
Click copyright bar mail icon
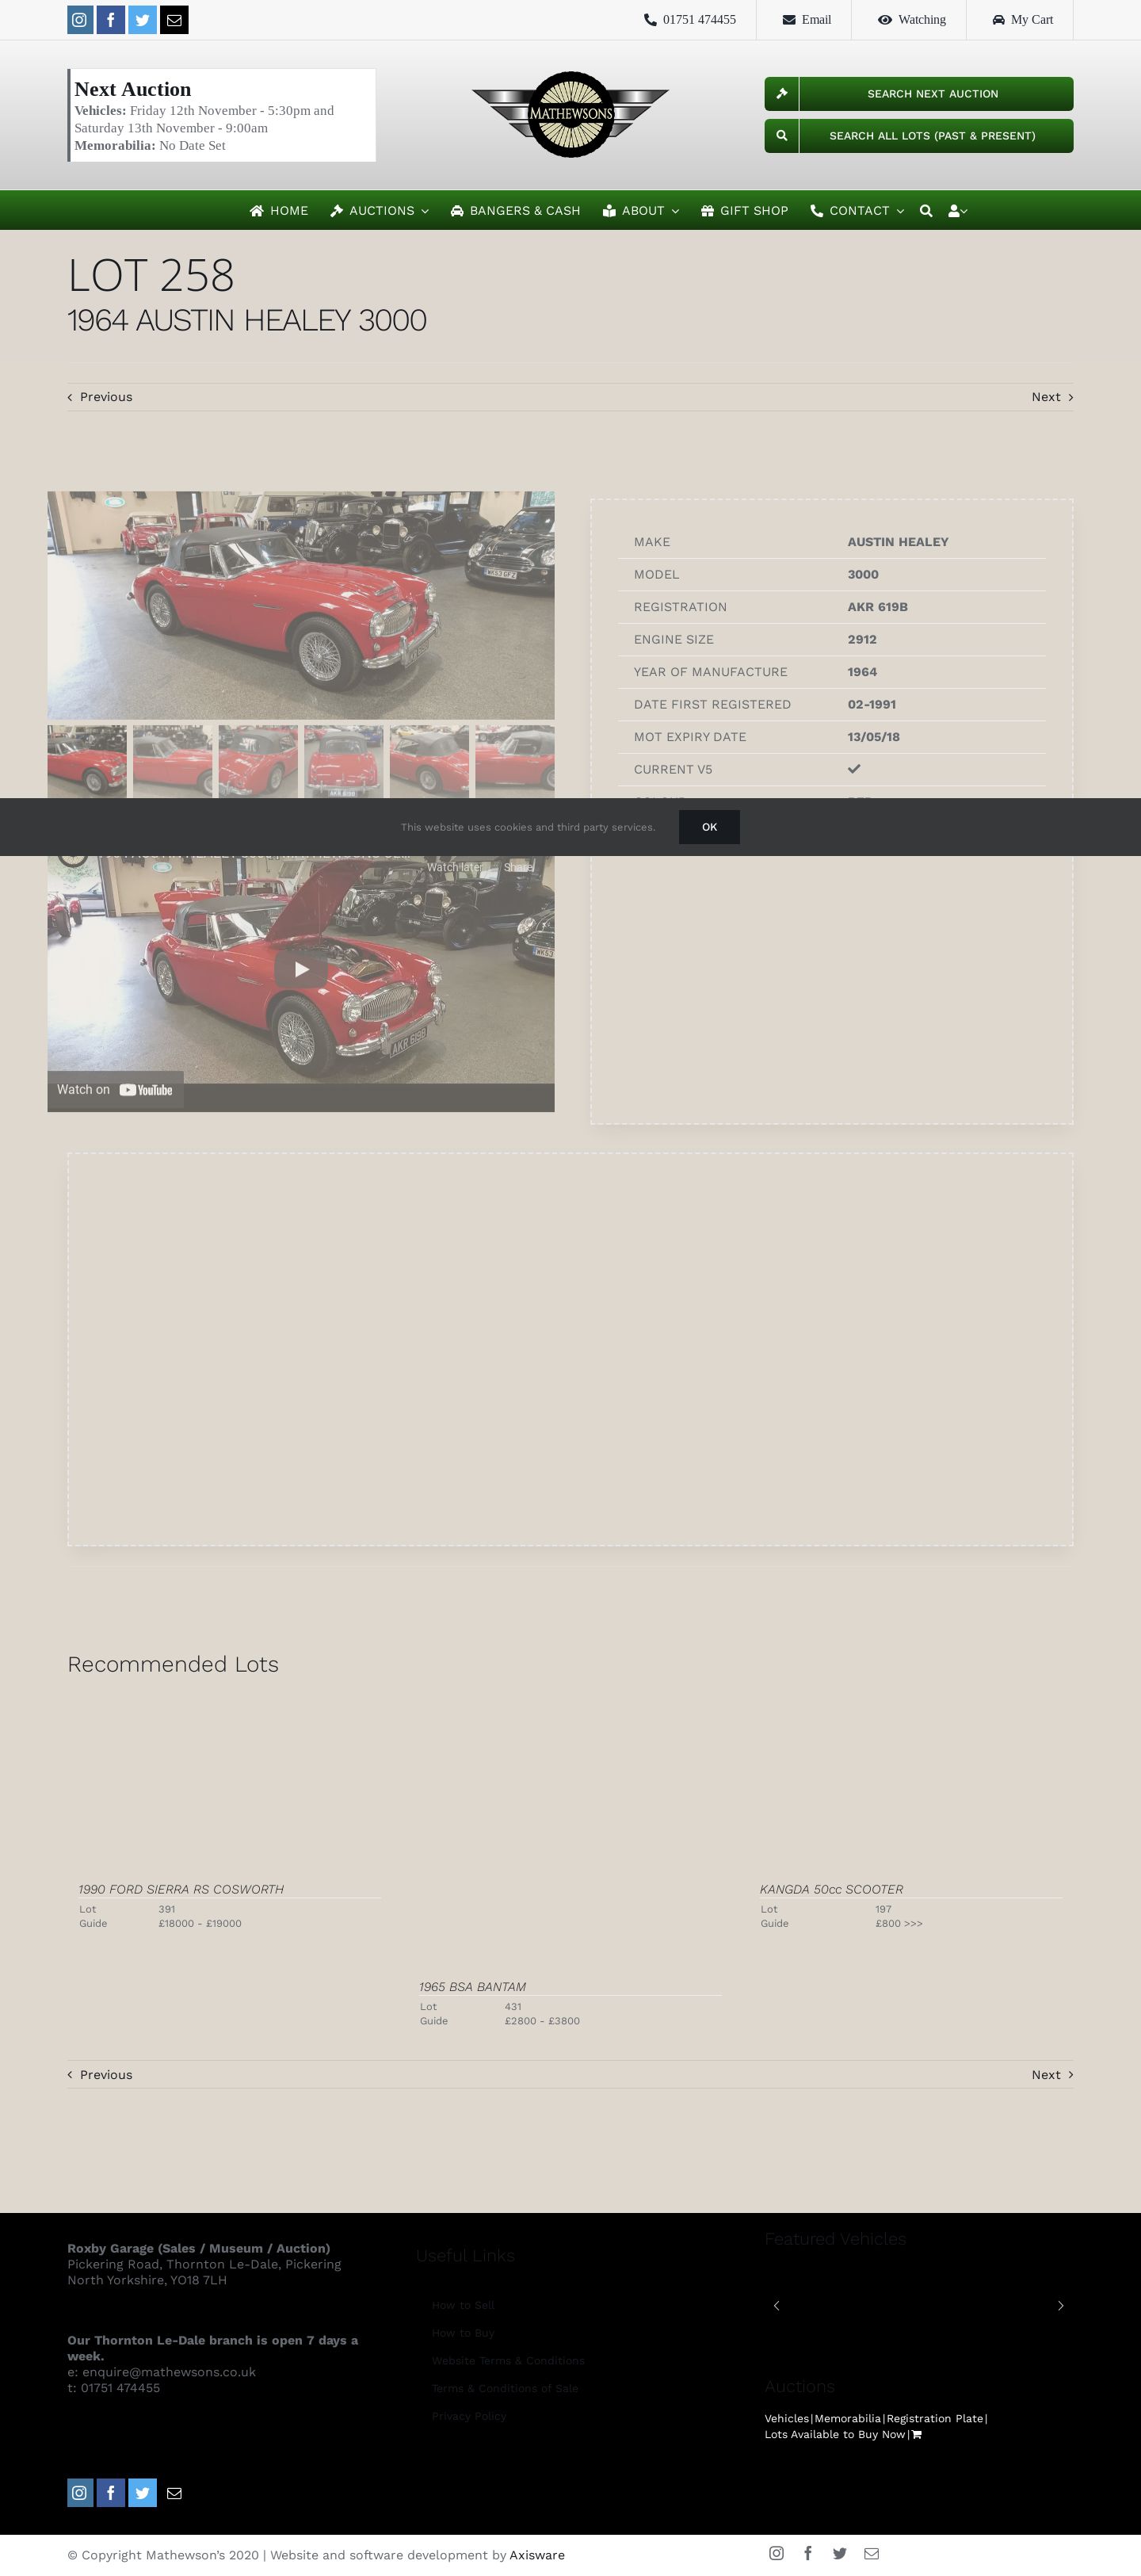point(872,2553)
